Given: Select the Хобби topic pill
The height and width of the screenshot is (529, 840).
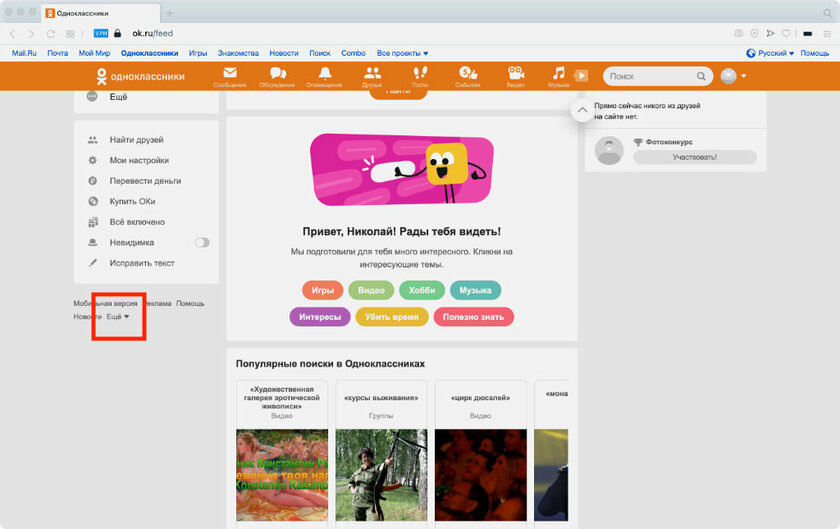Looking at the screenshot, I should (422, 290).
